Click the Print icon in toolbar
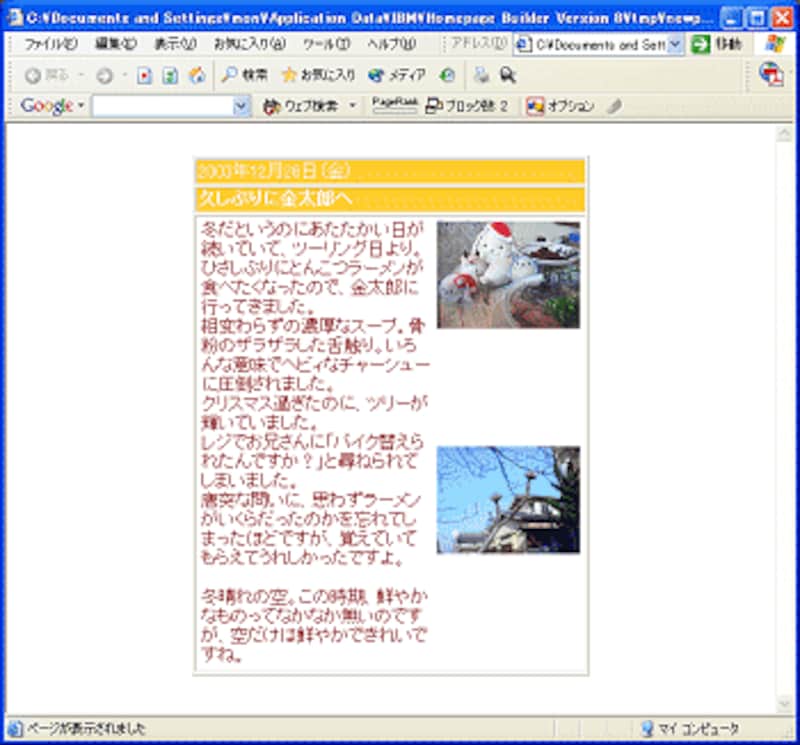 click(482, 75)
